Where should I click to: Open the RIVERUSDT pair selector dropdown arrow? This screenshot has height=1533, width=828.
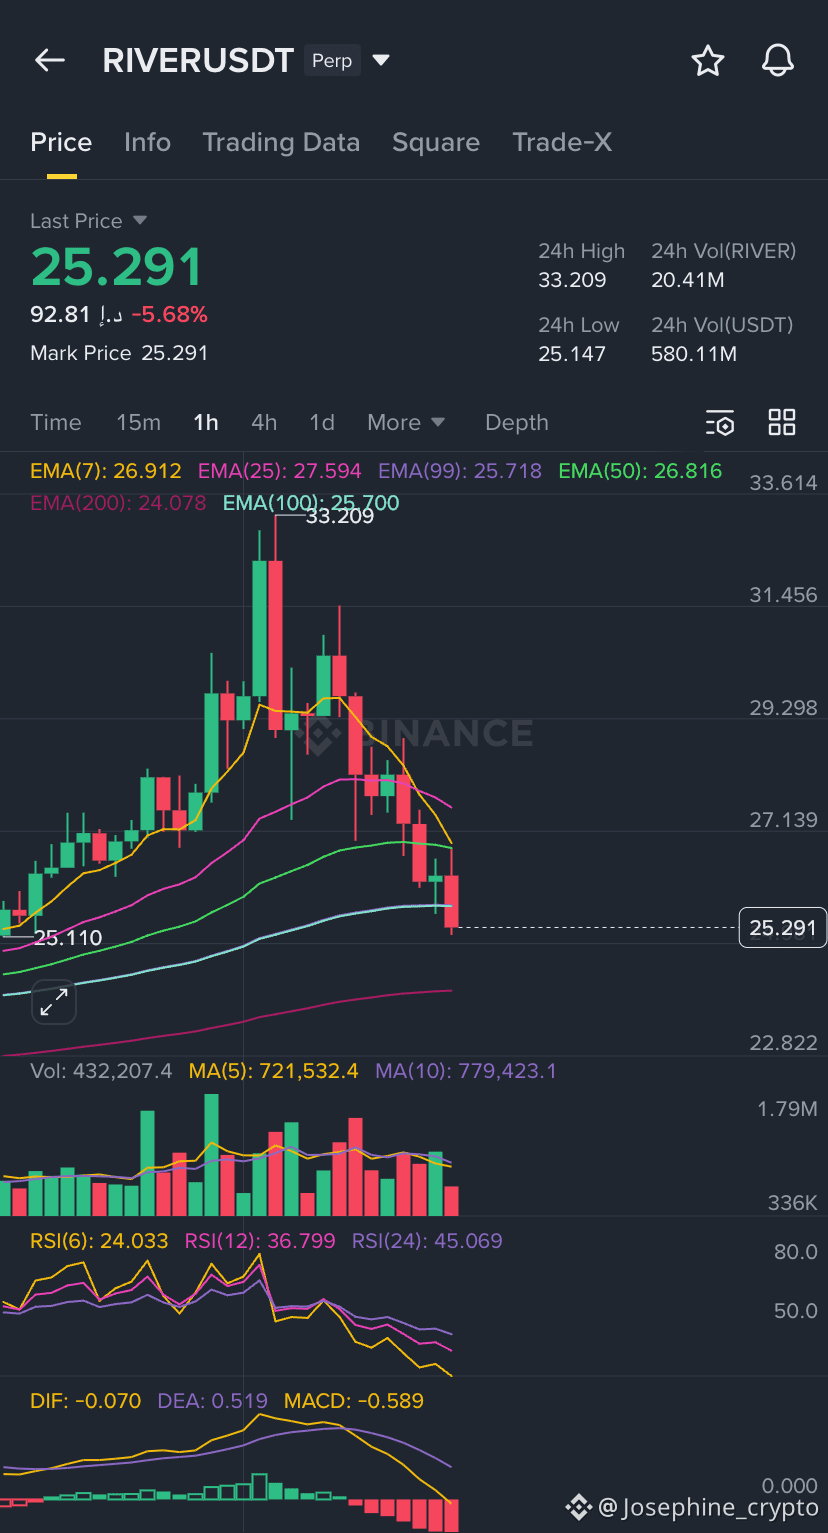381,61
